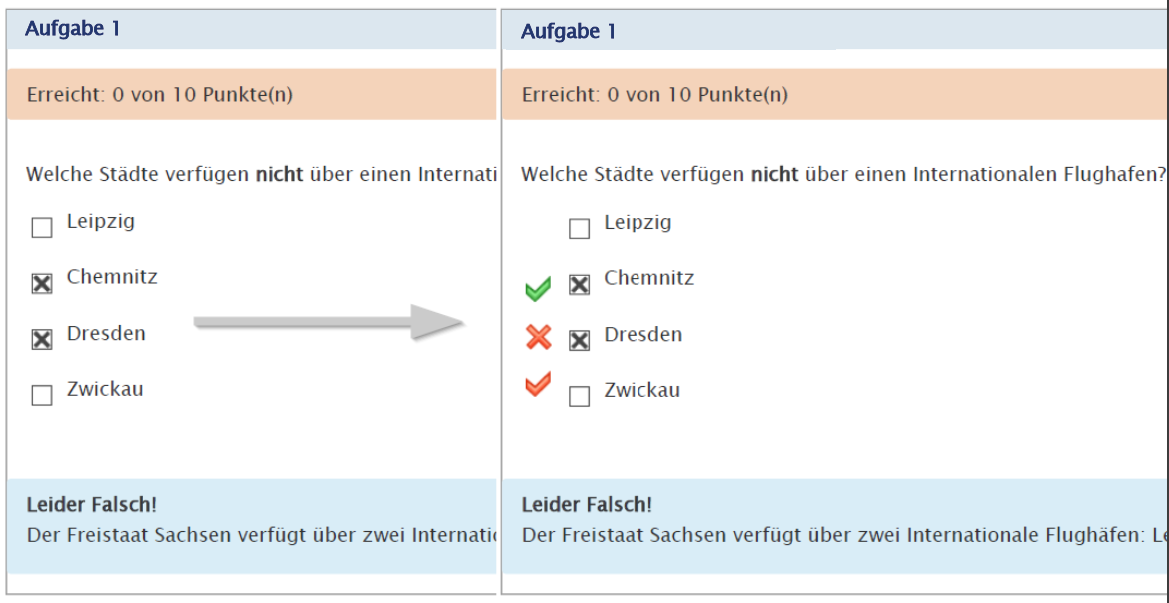The image size is (1169, 603).
Task: Click the left panel's Erreicht score bar
Action: pos(159,95)
